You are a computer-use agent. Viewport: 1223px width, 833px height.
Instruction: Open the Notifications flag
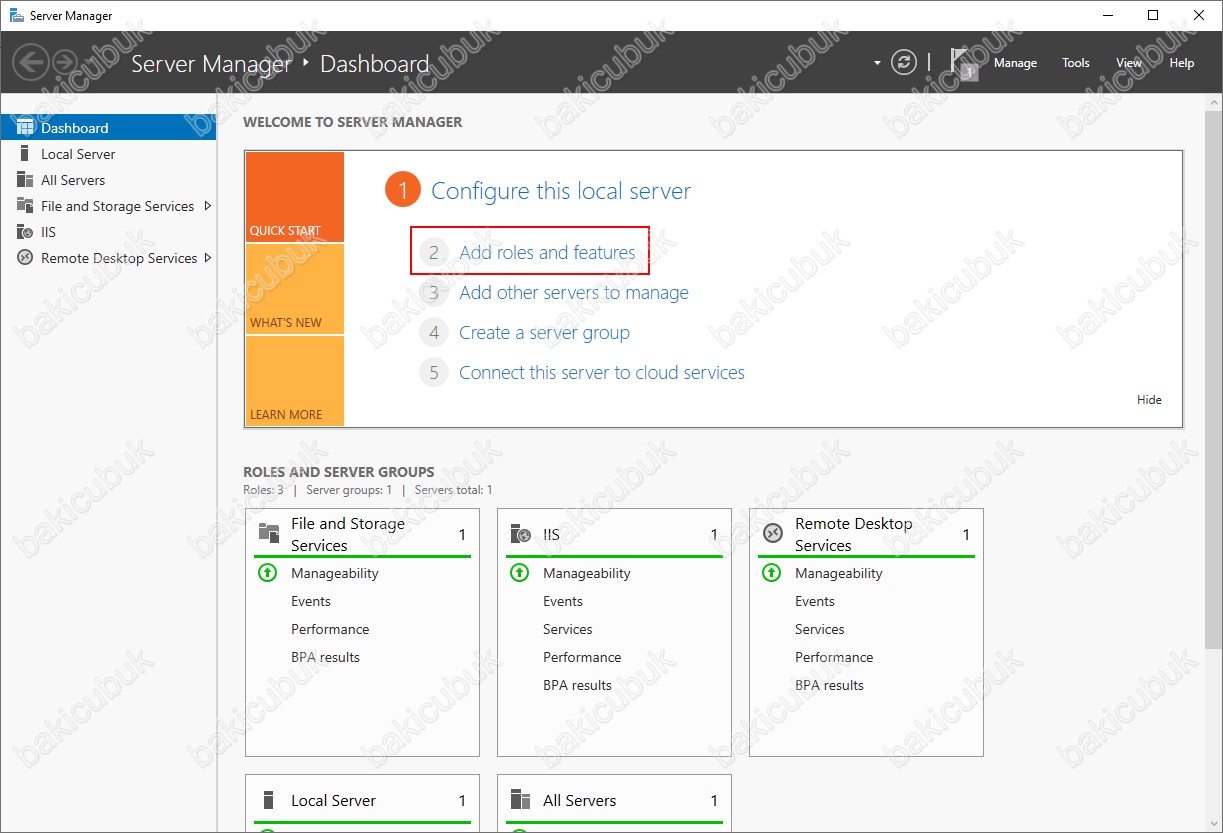(963, 63)
